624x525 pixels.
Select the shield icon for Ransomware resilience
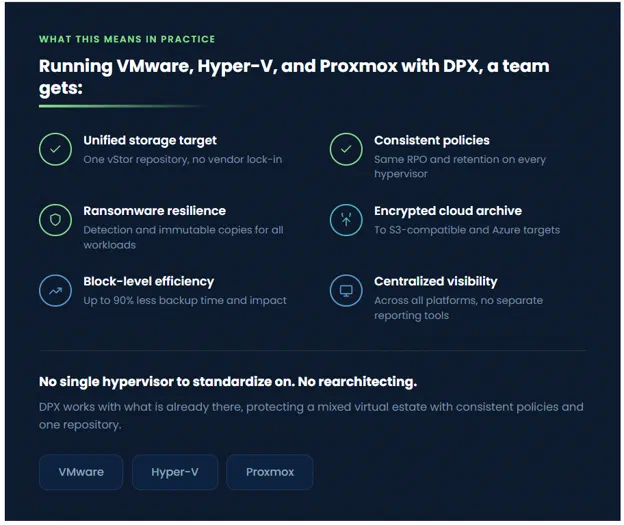point(55,220)
